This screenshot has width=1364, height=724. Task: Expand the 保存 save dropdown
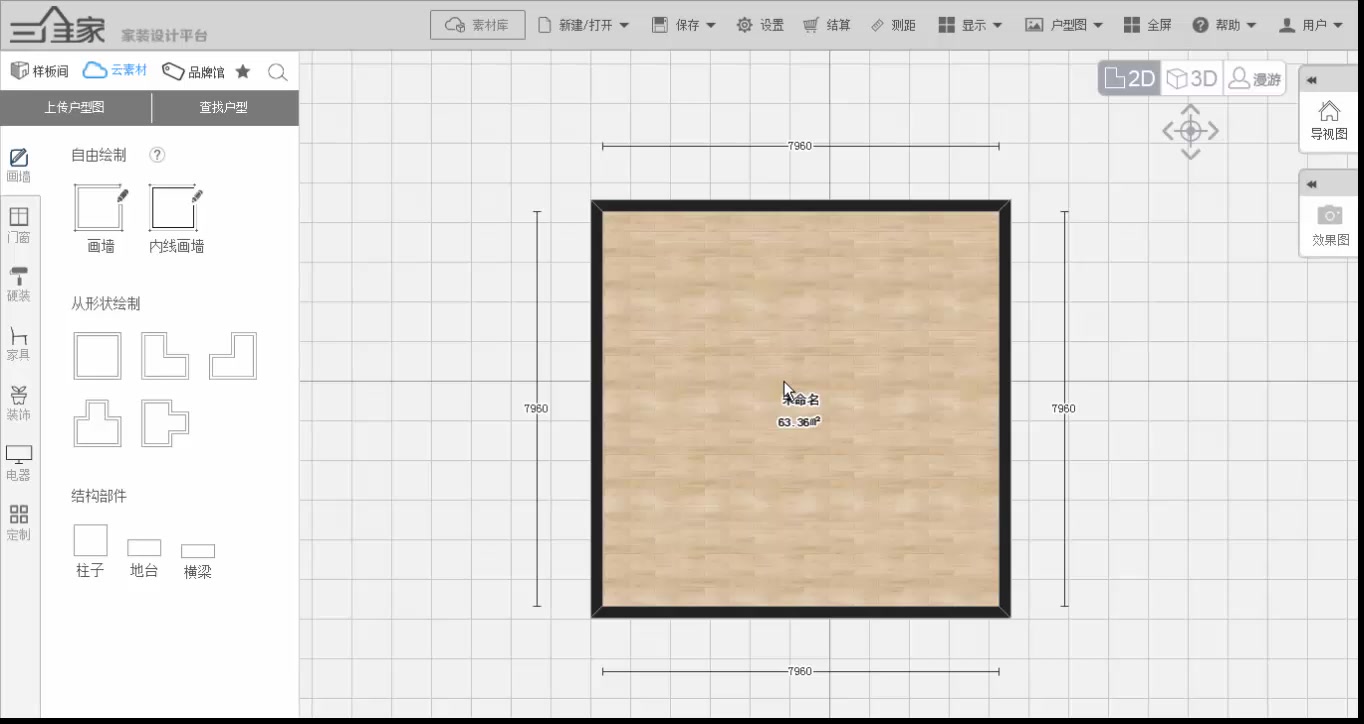pyautogui.click(x=684, y=25)
